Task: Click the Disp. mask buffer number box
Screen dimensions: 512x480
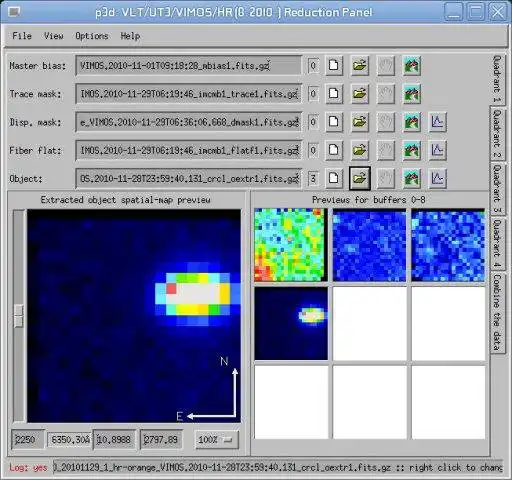Action: (x=313, y=122)
